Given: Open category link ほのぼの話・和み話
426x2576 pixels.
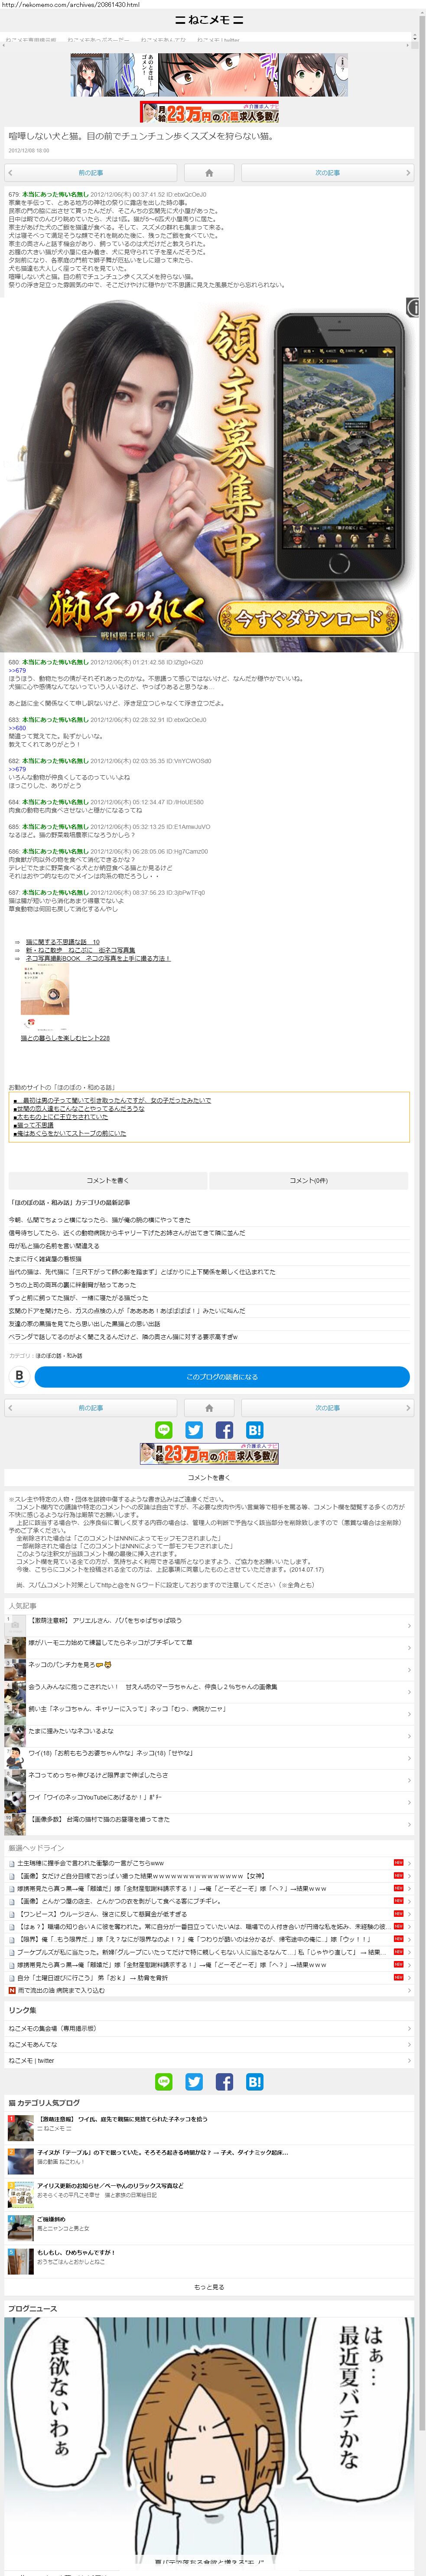Looking at the screenshot, I should (59, 1355).
